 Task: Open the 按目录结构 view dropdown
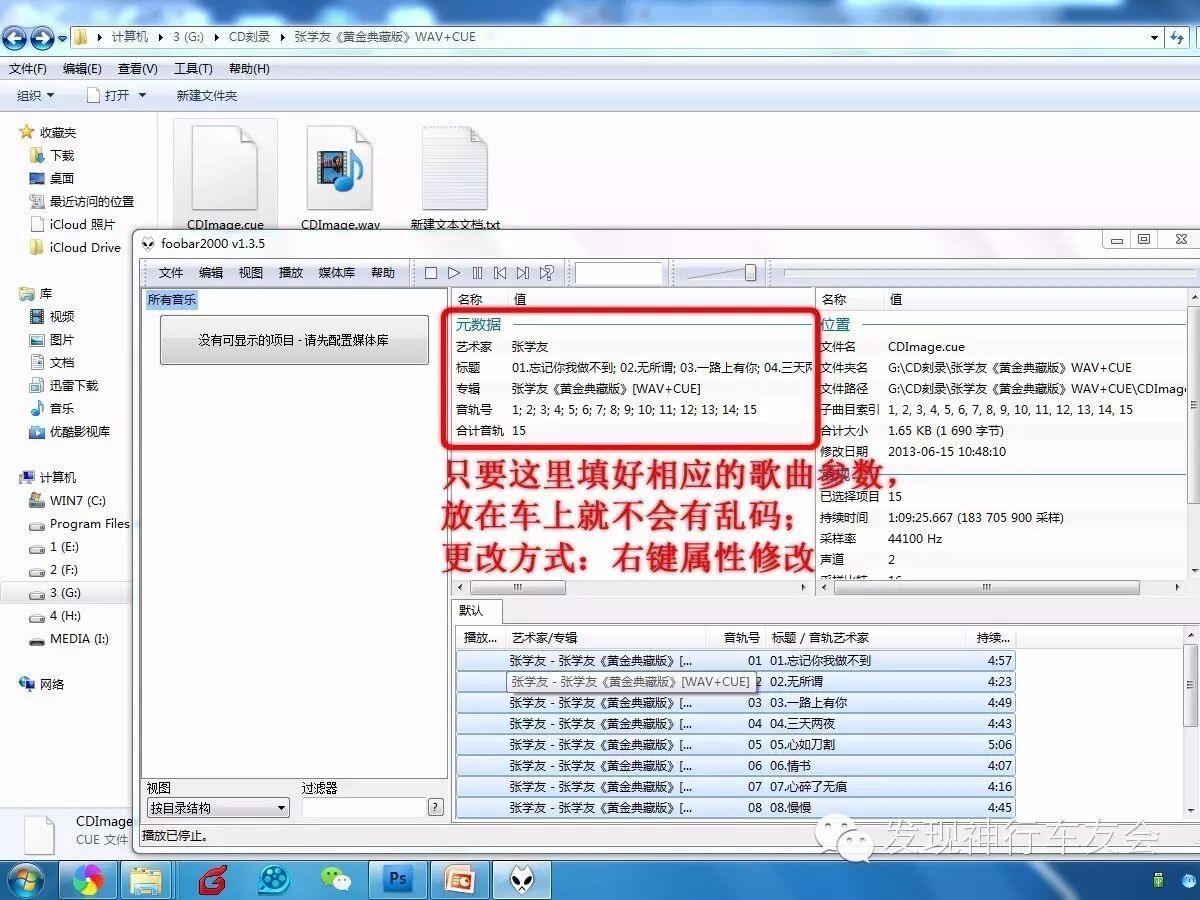[x=218, y=808]
